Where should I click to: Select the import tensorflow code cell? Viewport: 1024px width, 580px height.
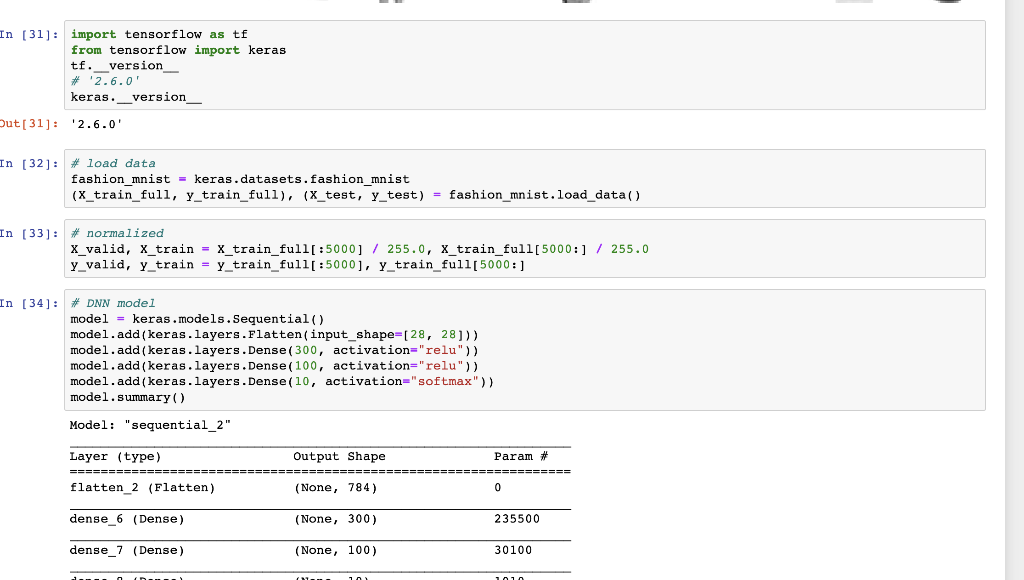pyautogui.click(x=400, y=65)
